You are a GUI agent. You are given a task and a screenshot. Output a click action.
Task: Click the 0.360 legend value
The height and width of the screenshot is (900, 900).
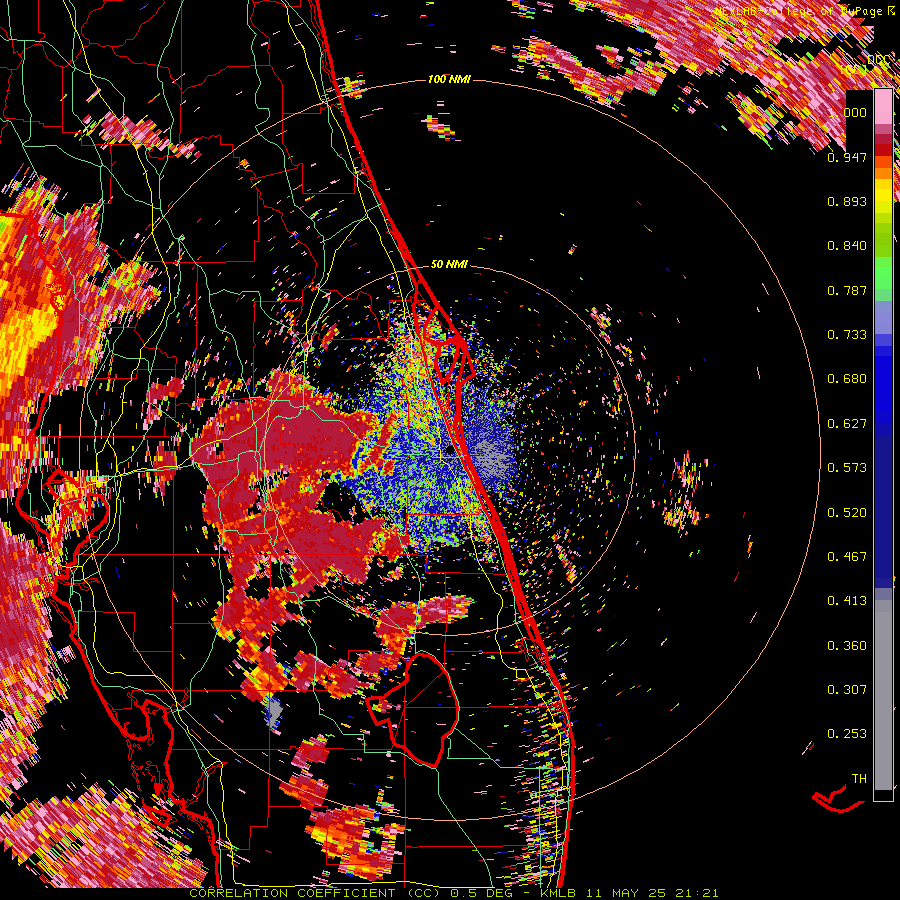[847, 646]
